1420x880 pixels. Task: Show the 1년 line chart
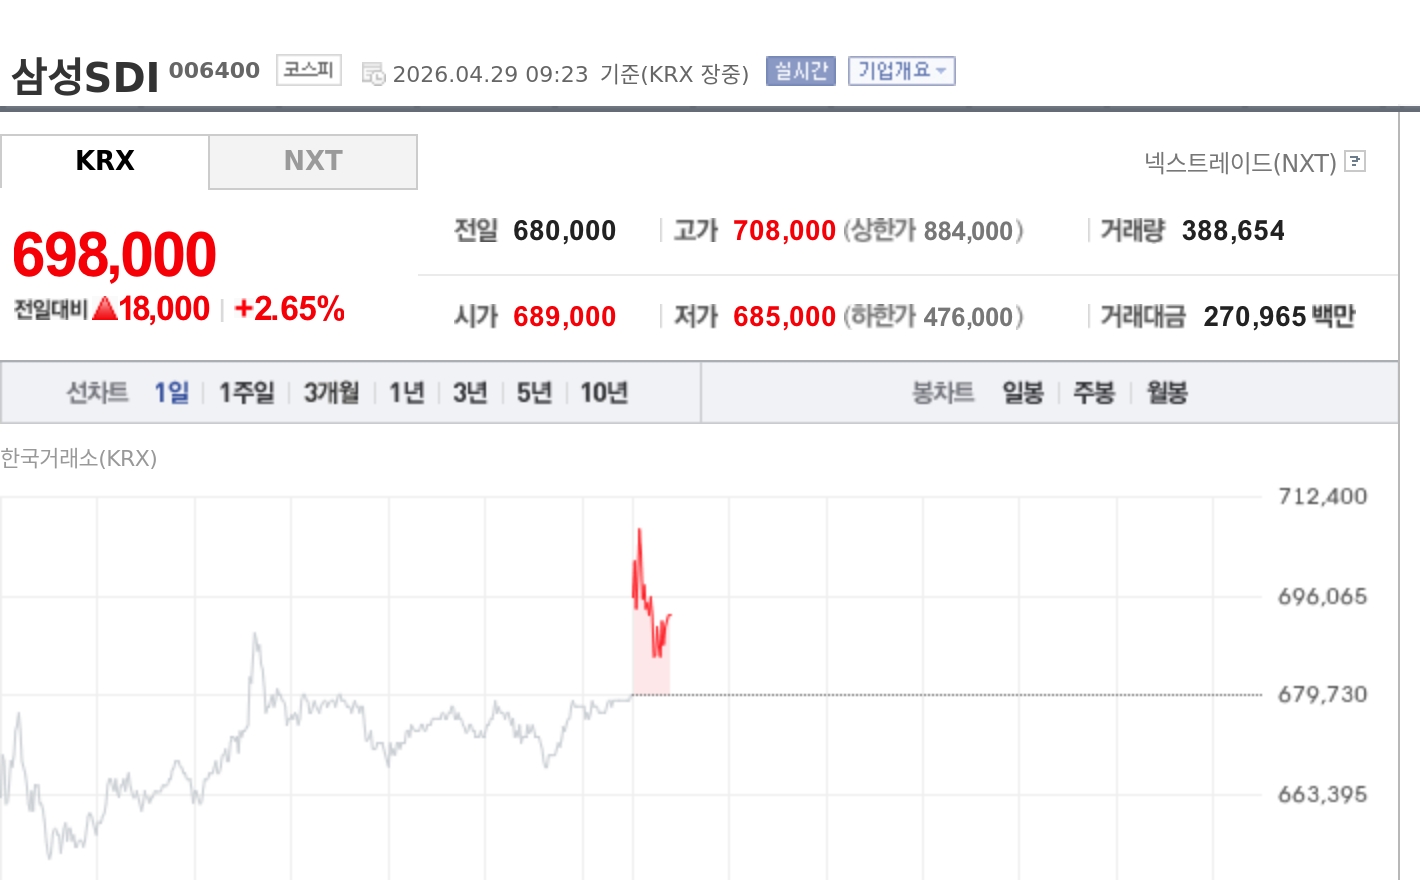click(x=406, y=393)
